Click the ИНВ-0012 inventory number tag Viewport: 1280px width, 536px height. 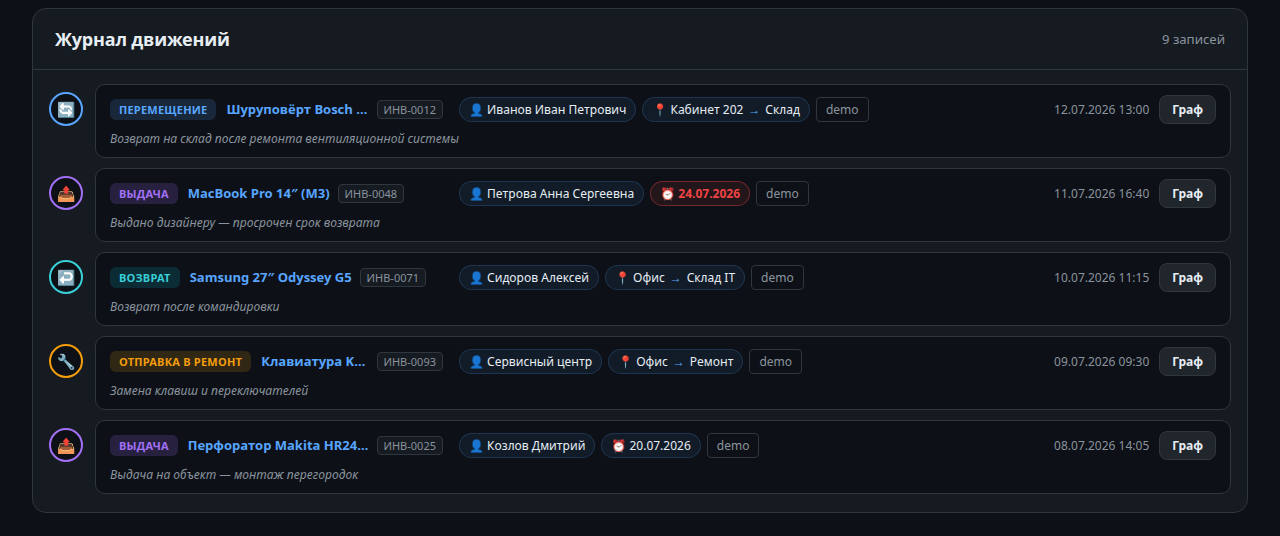[410, 110]
